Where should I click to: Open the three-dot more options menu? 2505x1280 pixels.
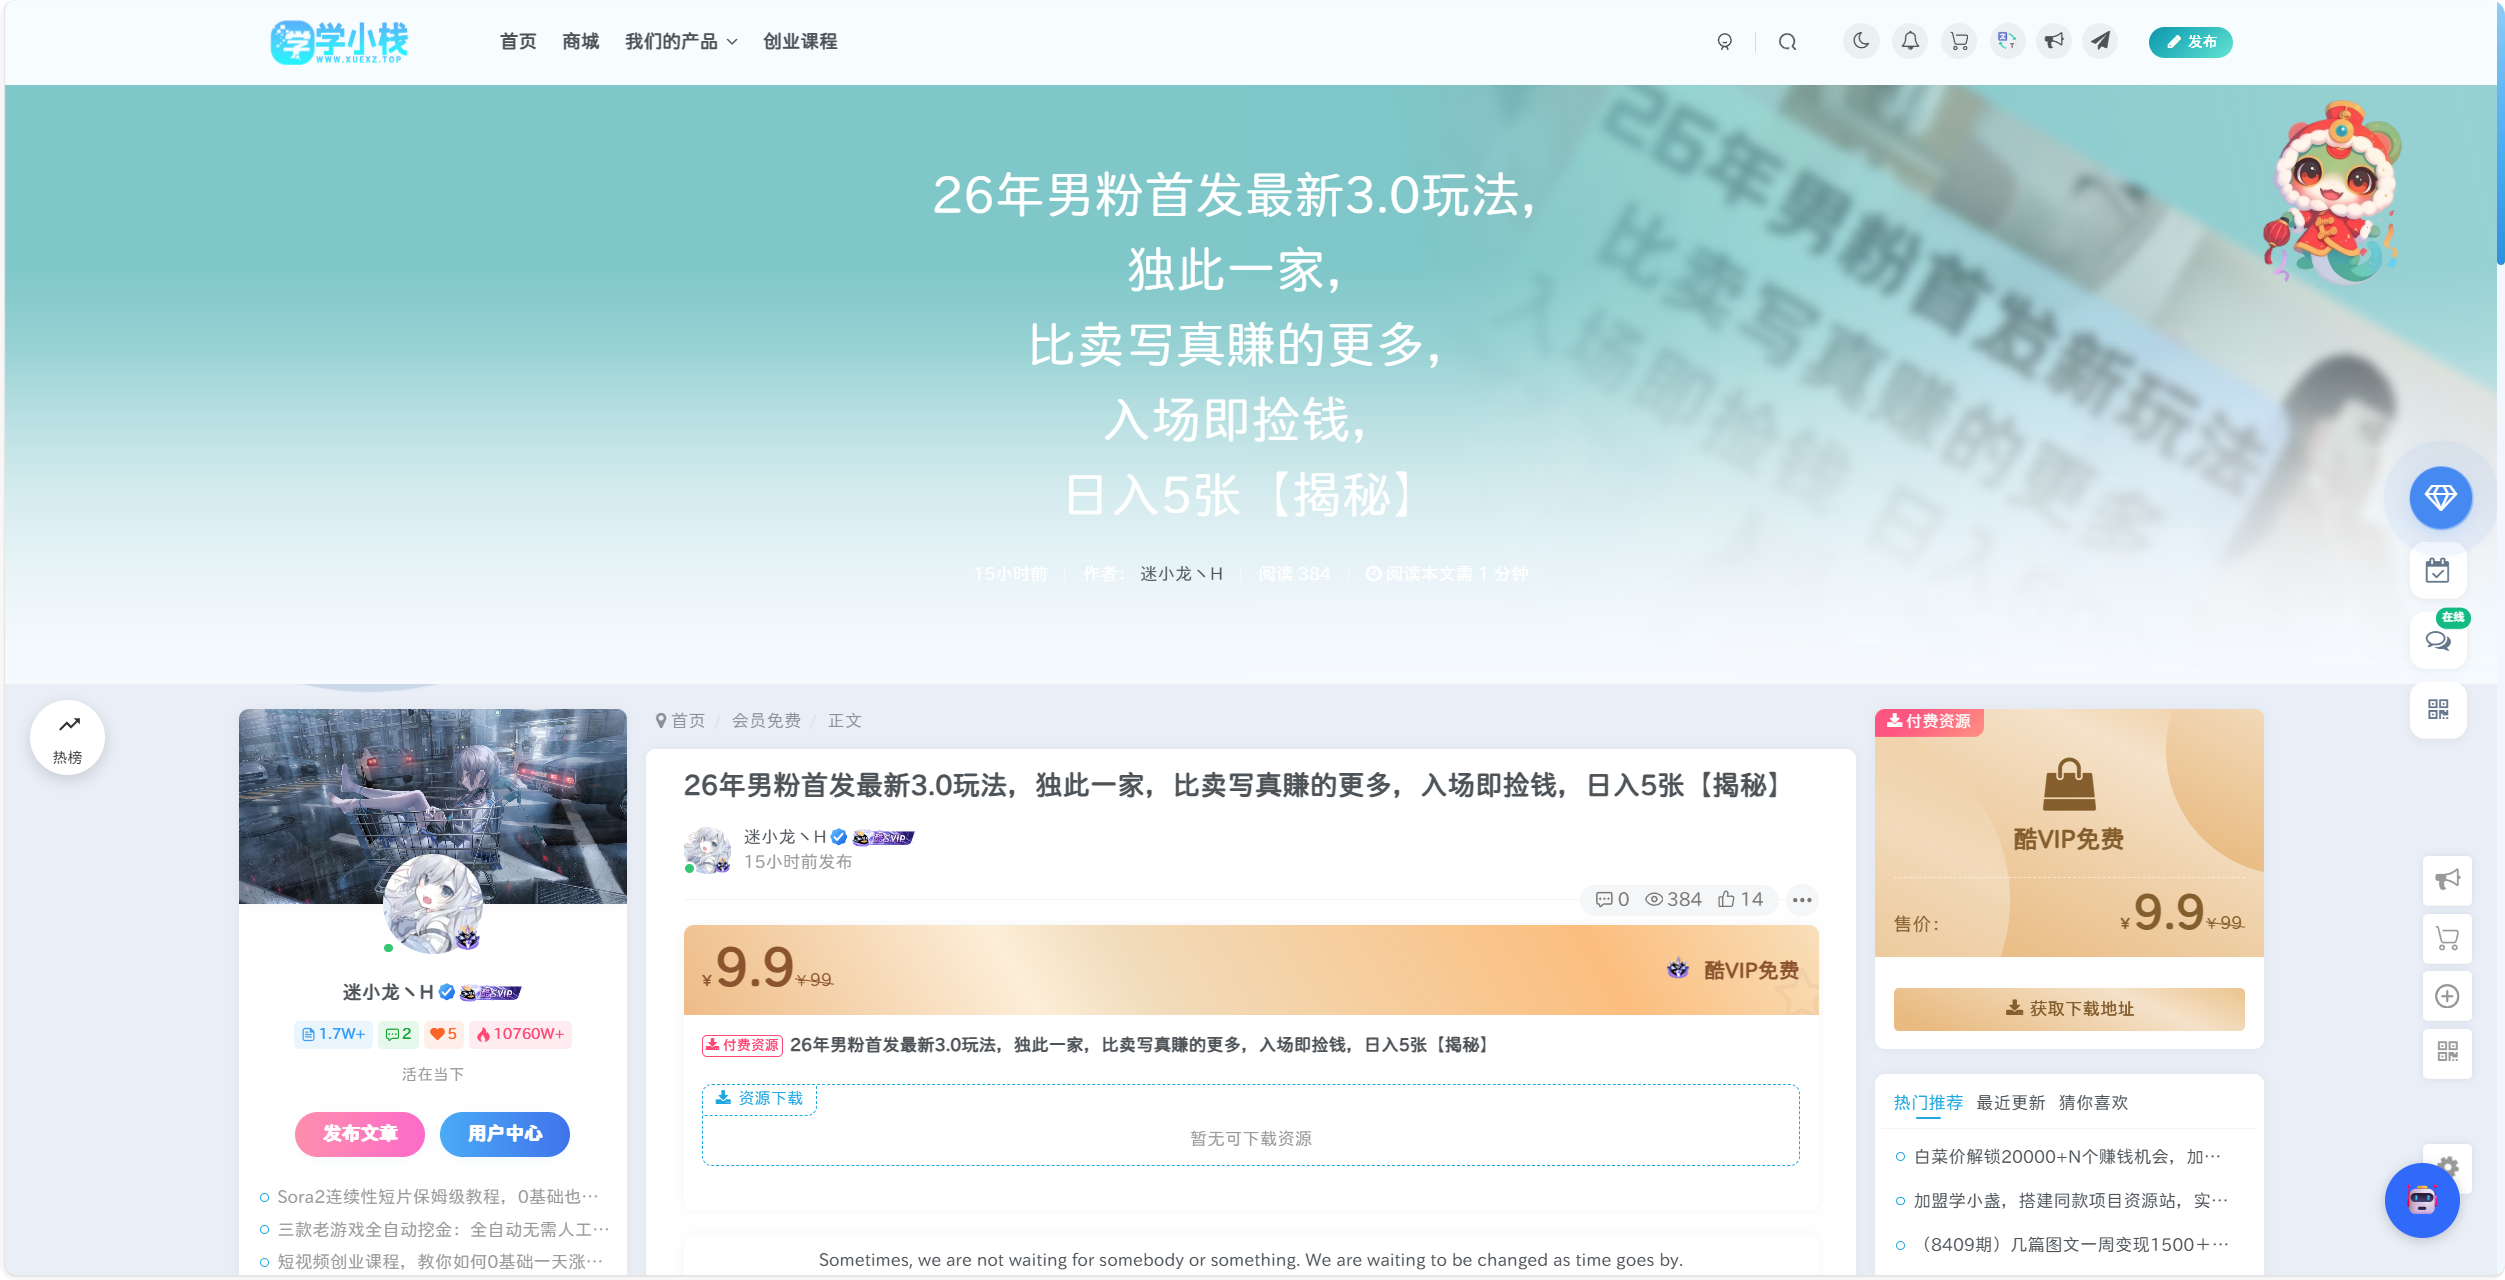pos(1802,900)
